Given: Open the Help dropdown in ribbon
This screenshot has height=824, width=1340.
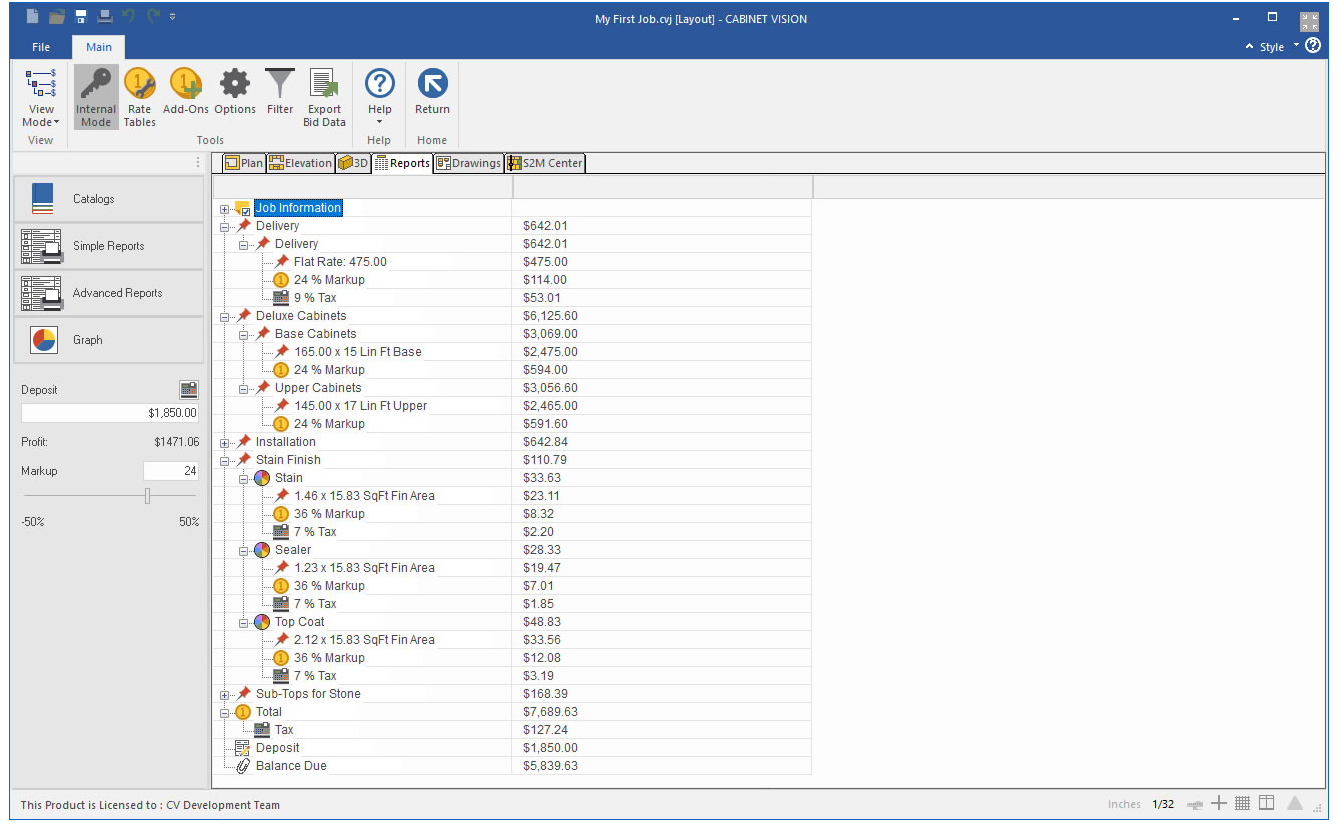Looking at the screenshot, I should tap(380, 98).
